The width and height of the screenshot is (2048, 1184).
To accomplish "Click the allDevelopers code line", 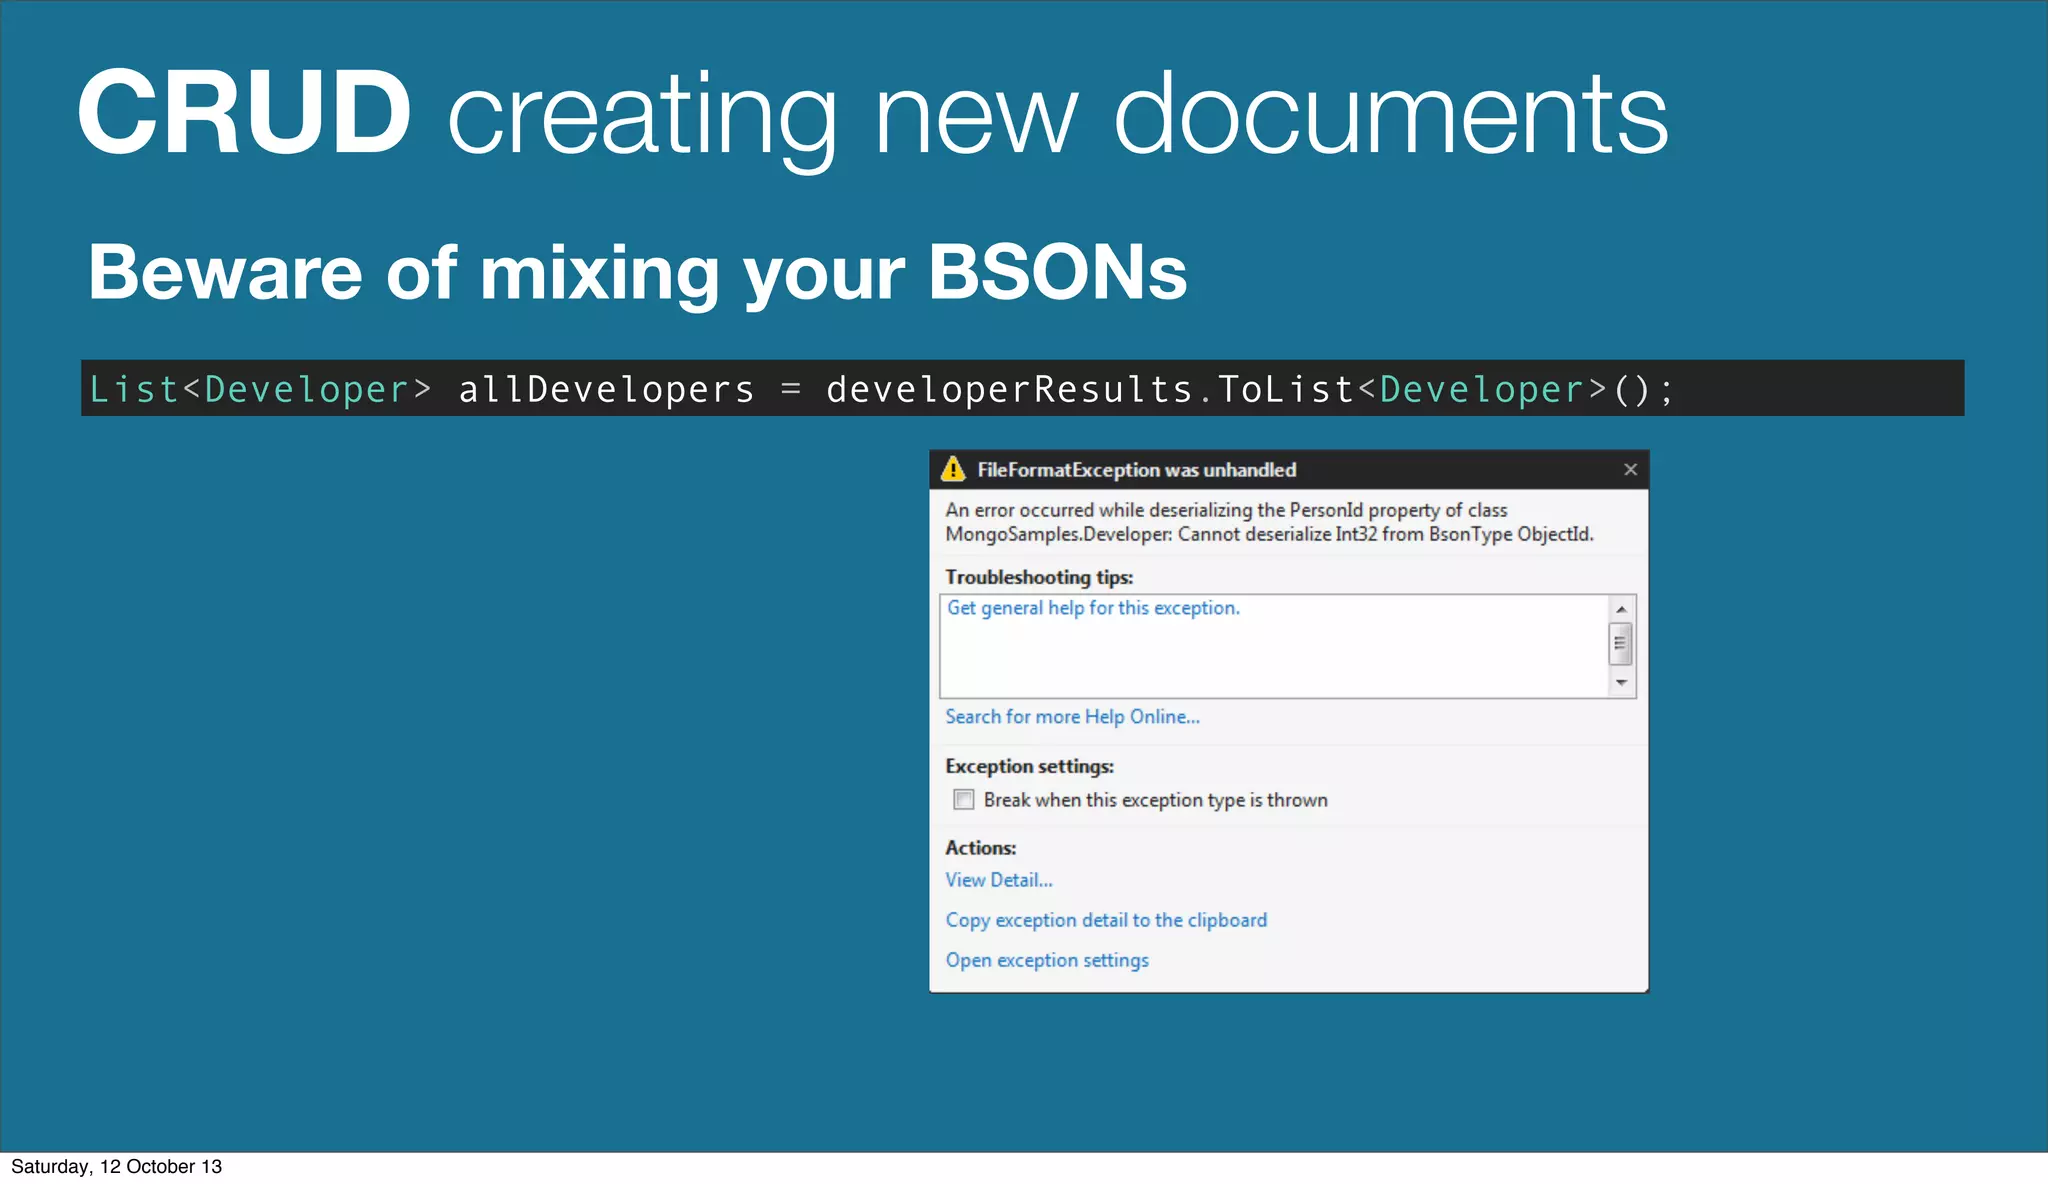I will click(x=1022, y=388).
